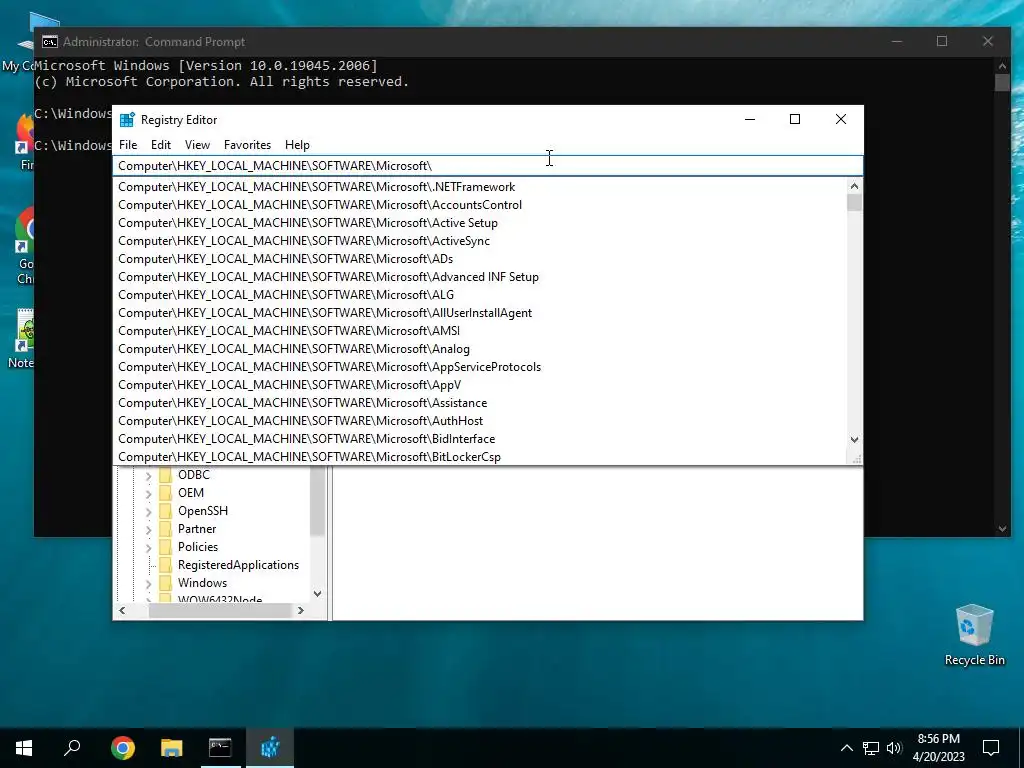Minimize the Registry Editor window
Viewport: 1024px width, 768px height.
click(750, 120)
